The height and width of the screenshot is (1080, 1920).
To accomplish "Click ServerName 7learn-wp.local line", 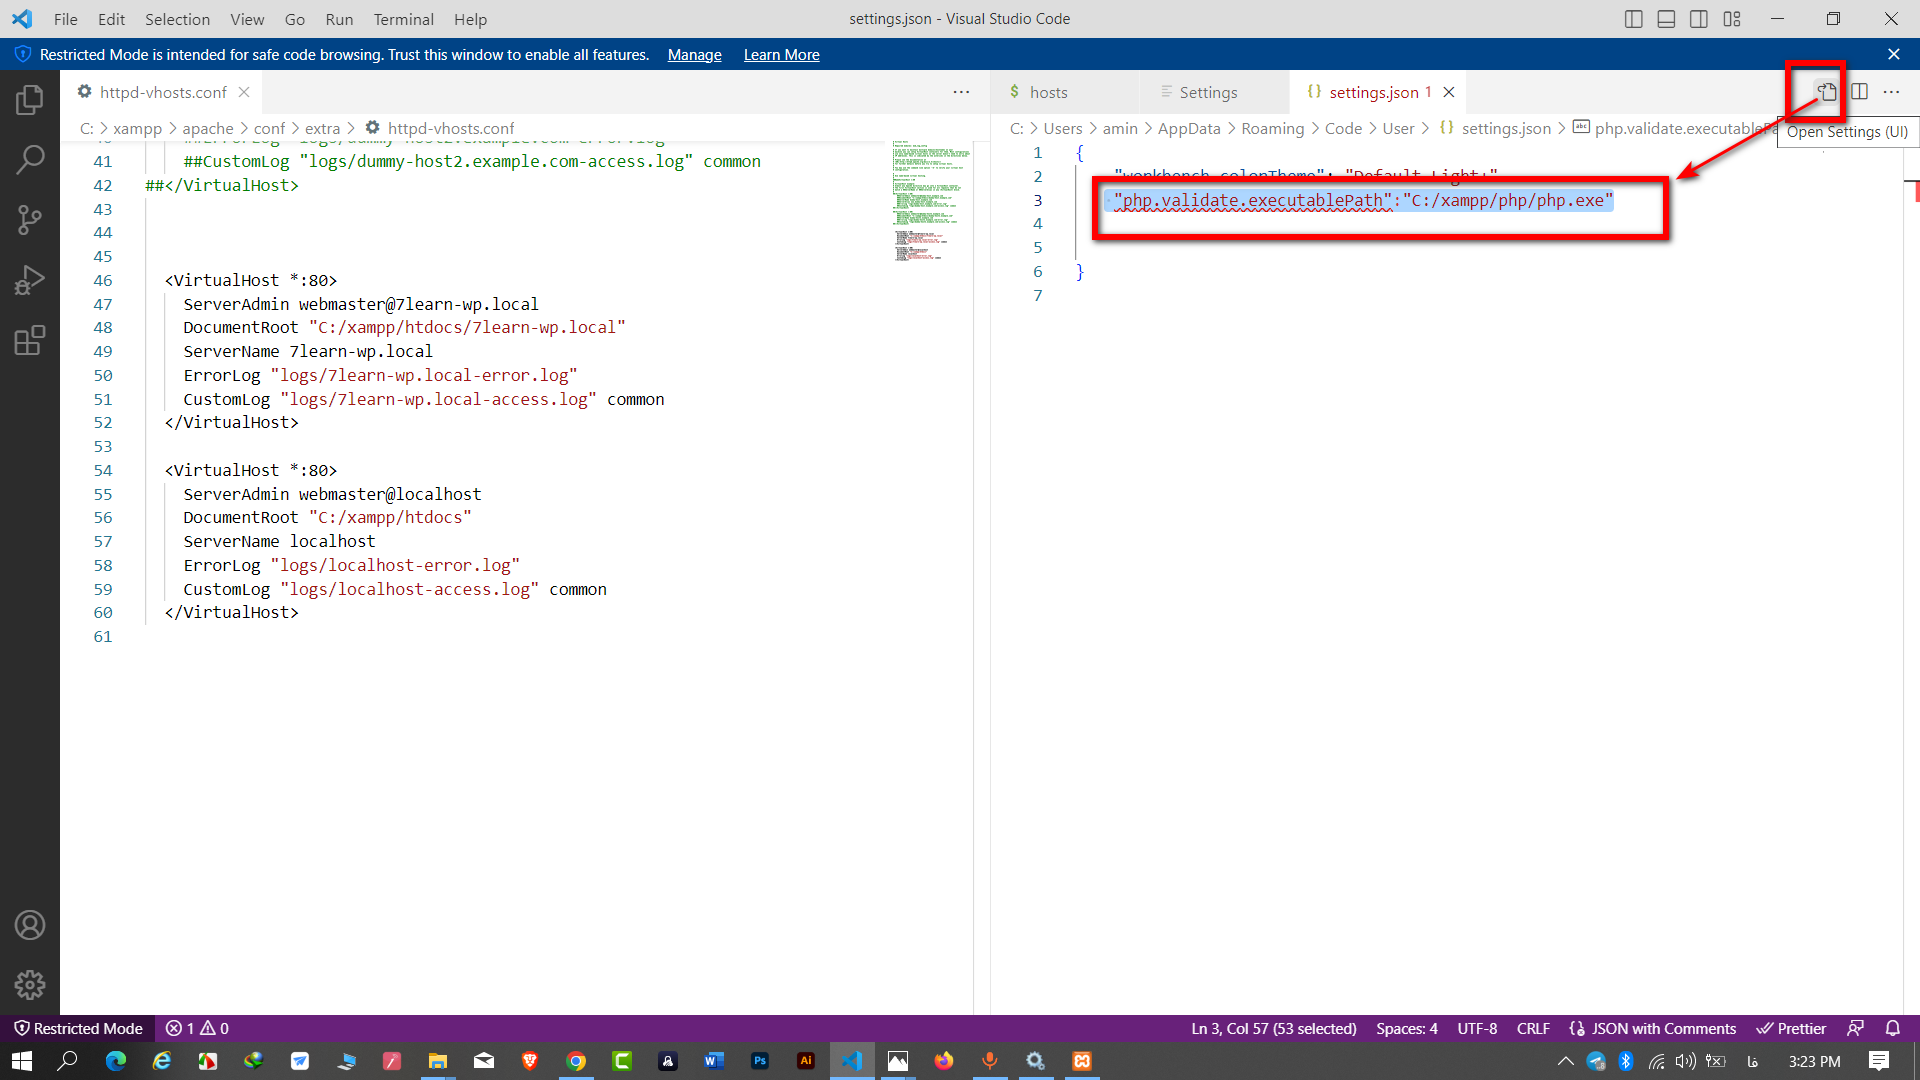I will click(x=308, y=351).
